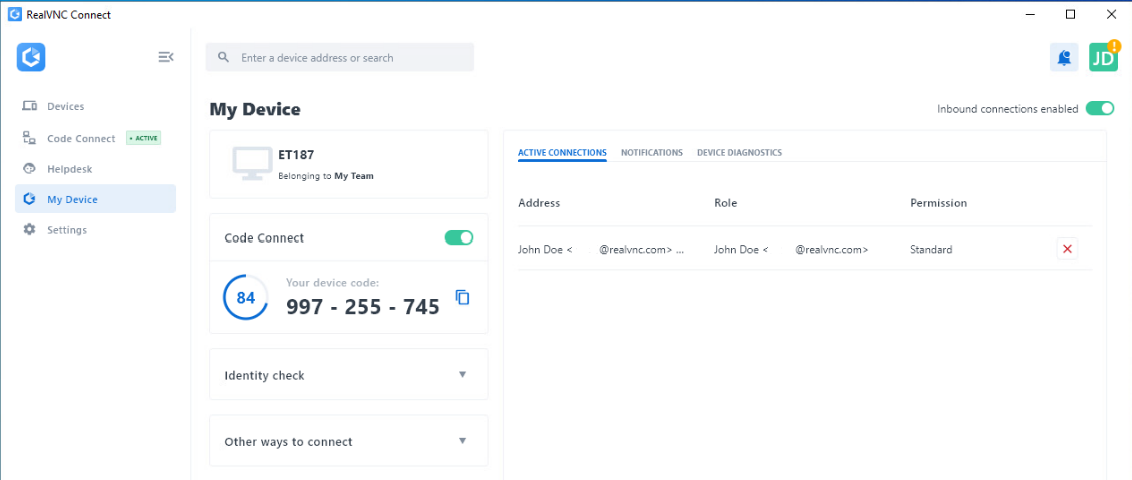This screenshot has height=480, width=1132.
Task: Click the device address search field
Action: (x=350, y=58)
